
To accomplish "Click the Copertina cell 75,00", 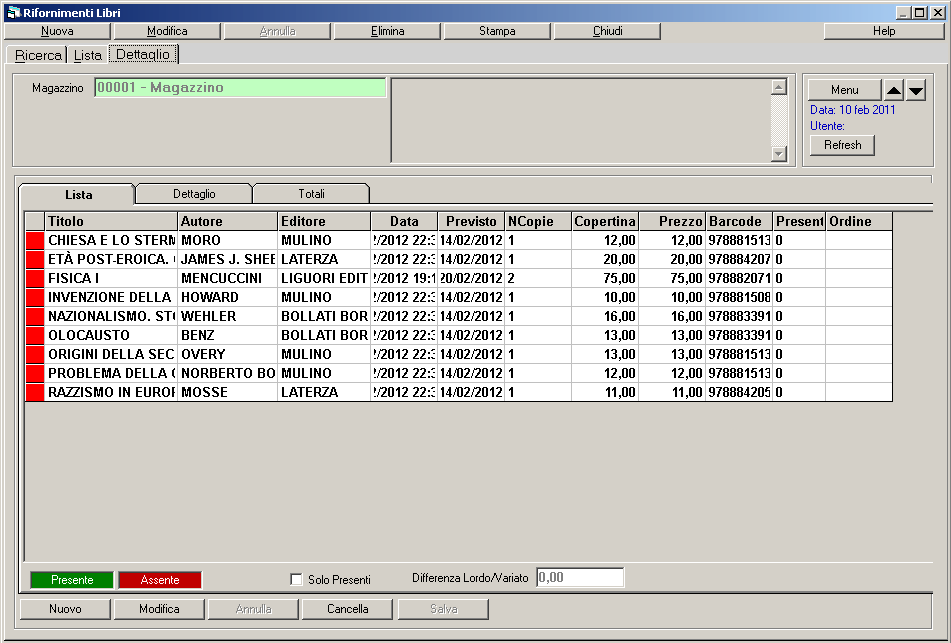I will (605, 278).
